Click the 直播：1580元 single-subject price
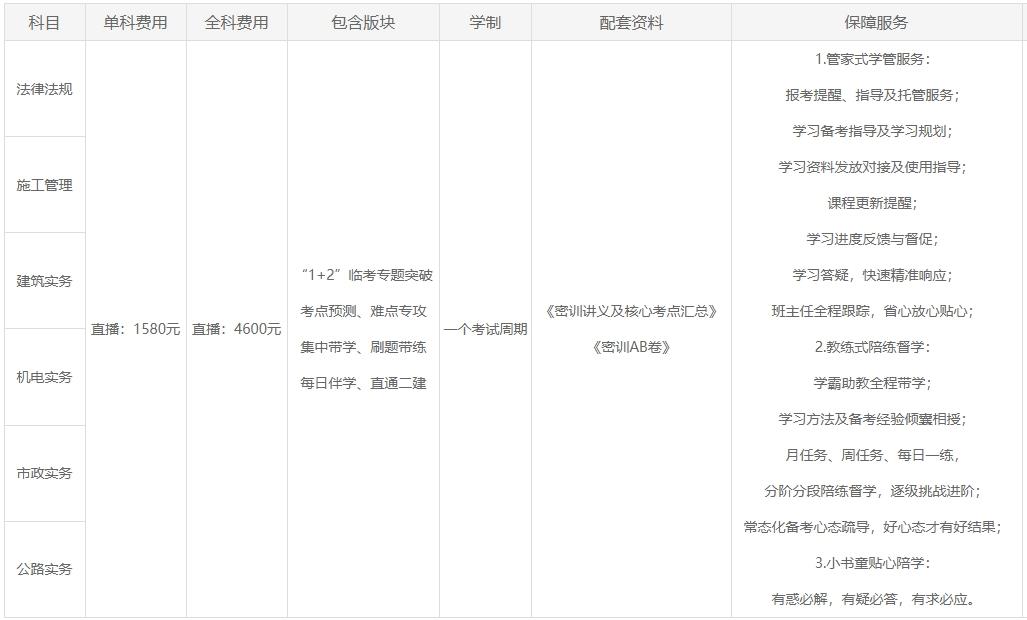Image resolution: width=1027 pixels, height=620 pixels. [x=135, y=329]
